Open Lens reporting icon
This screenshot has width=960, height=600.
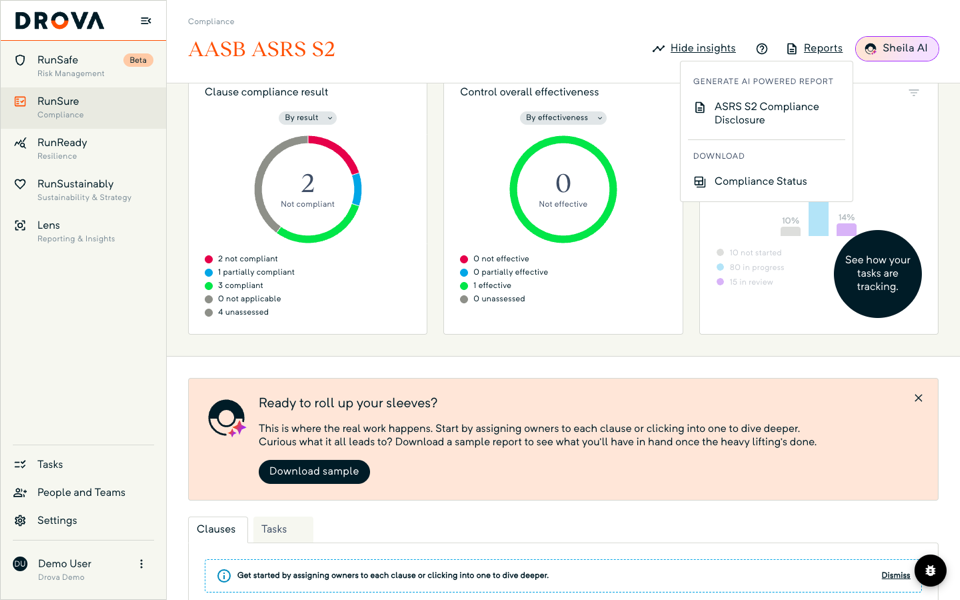20,225
